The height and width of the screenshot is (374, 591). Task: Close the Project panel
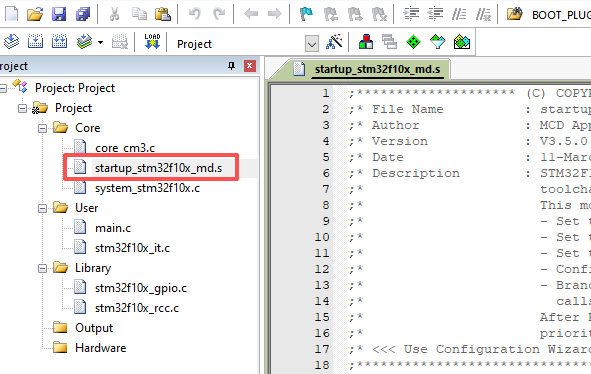coord(250,66)
